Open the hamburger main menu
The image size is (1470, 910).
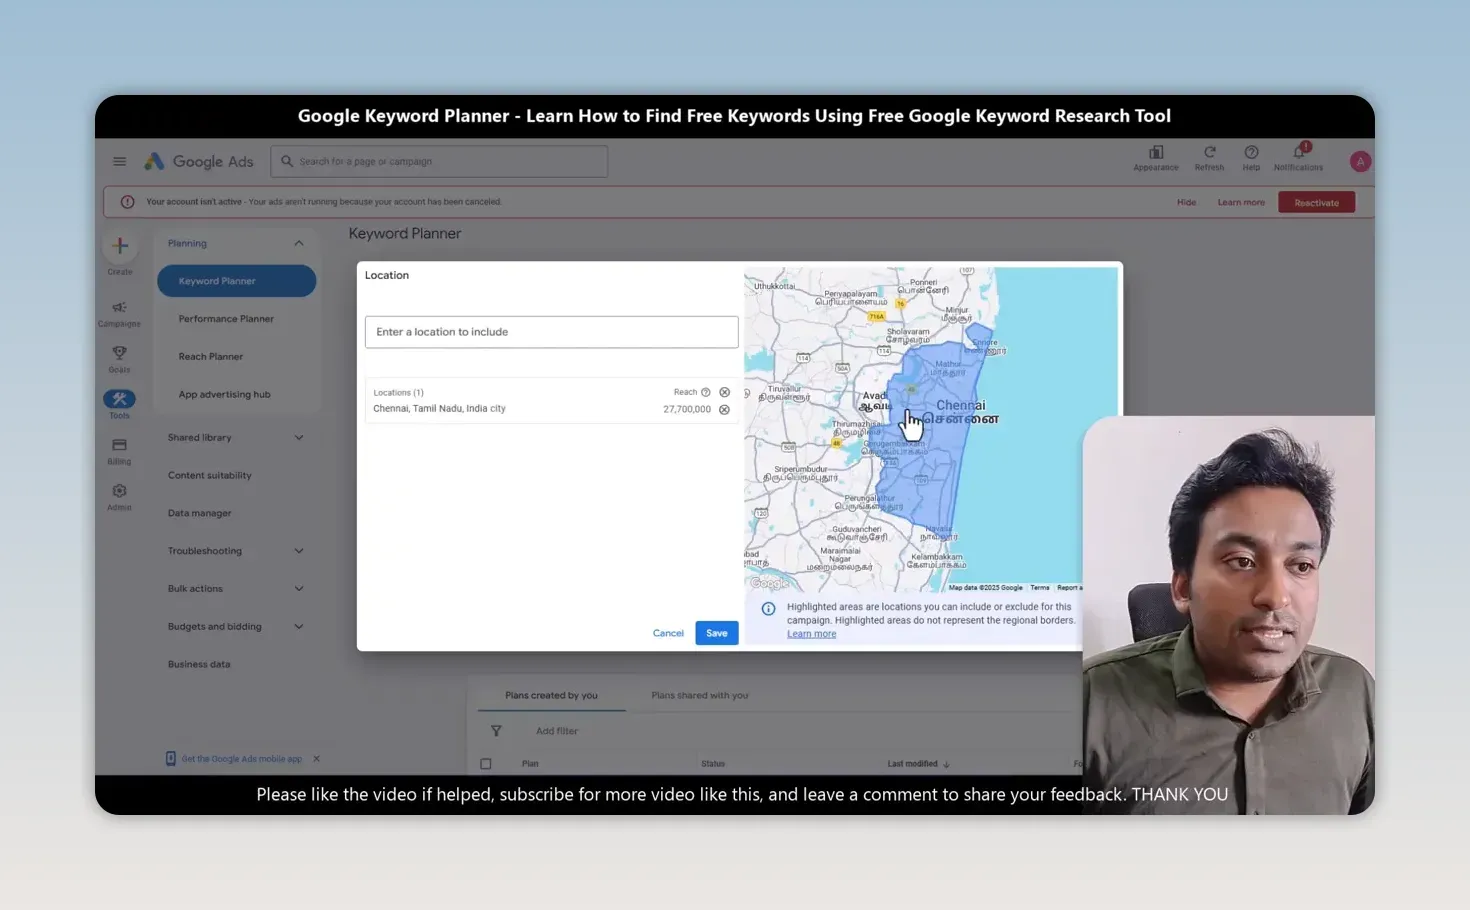(x=119, y=161)
